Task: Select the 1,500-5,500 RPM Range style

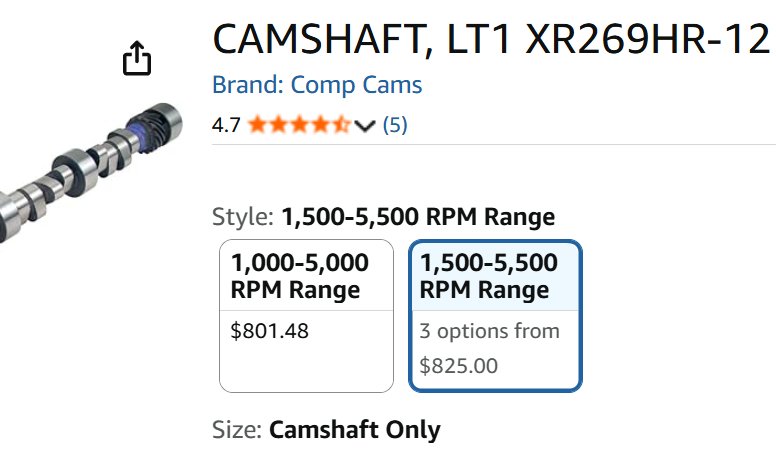Action: click(495, 277)
